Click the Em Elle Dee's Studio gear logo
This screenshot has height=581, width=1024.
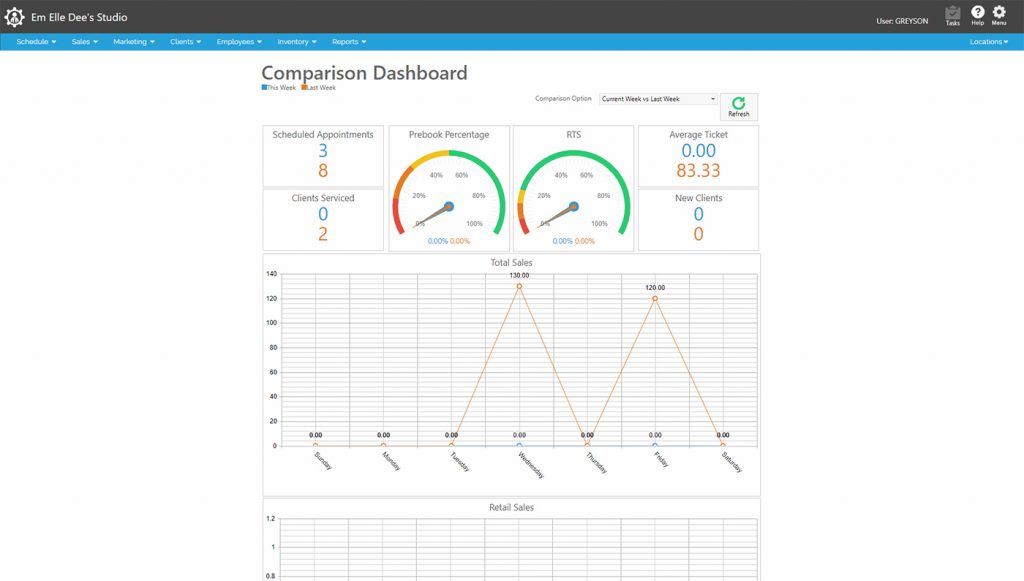[14, 16]
